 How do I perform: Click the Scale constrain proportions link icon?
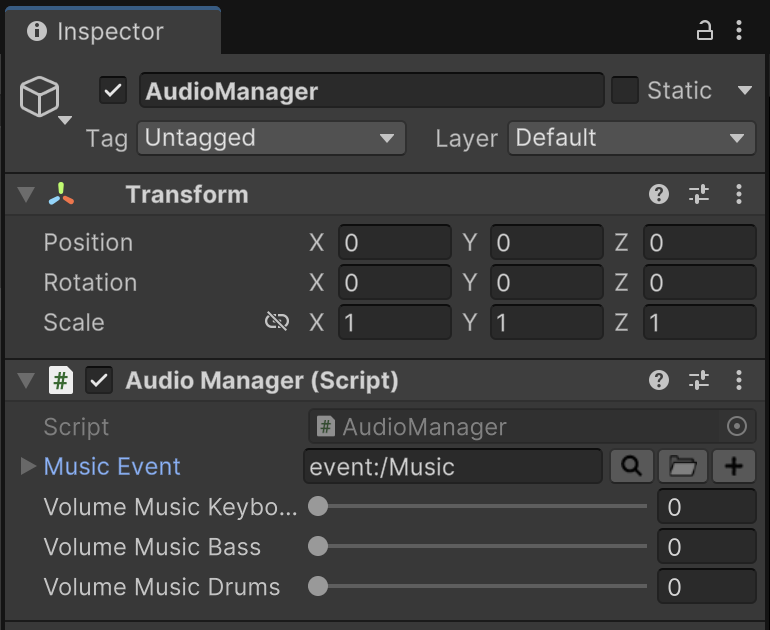click(x=277, y=322)
